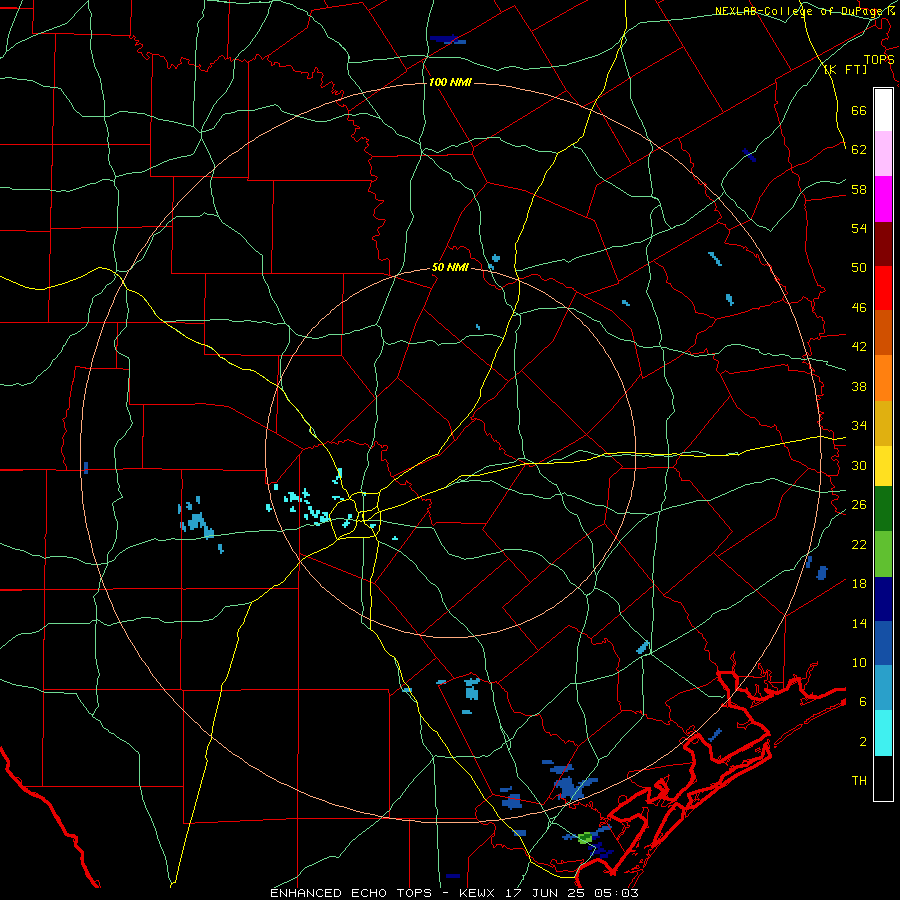Image resolution: width=900 pixels, height=900 pixels.
Task: Click the light green legend swatch
Action: [883, 554]
